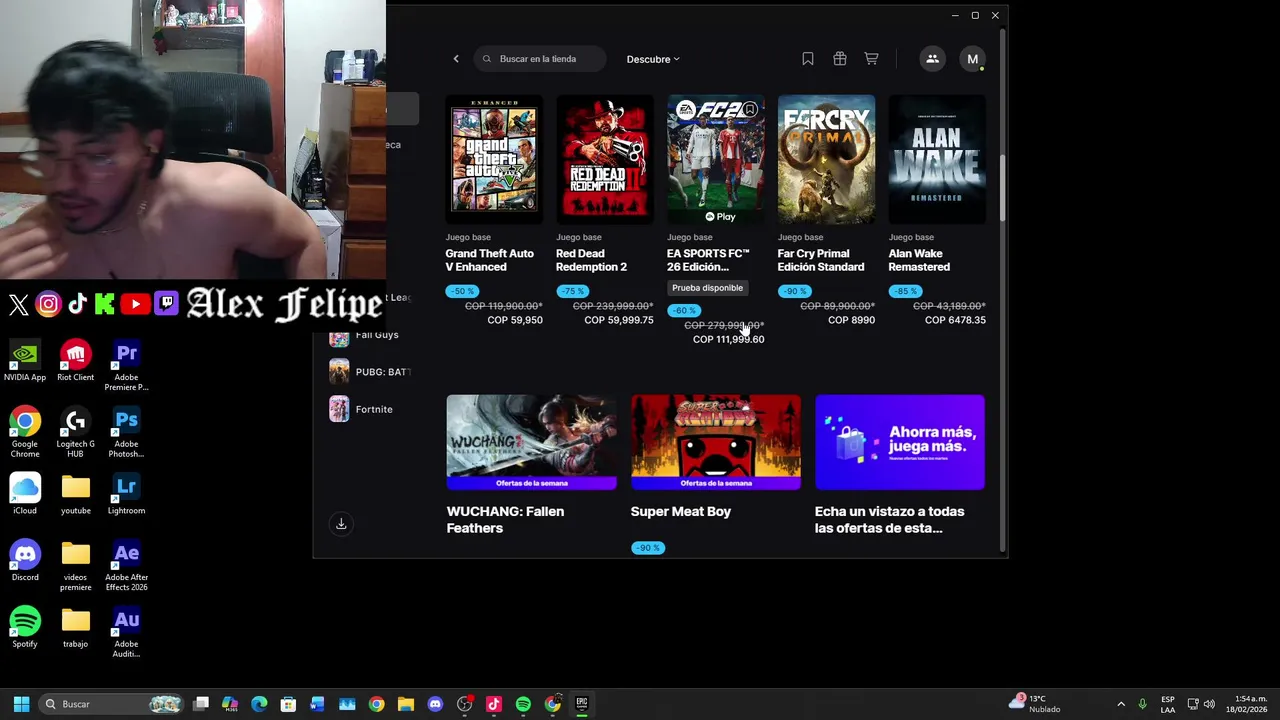The width and height of the screenshot is (1280, 720).
Task: Open Lightroom desktop shortcut
Action: click(126, 495)
